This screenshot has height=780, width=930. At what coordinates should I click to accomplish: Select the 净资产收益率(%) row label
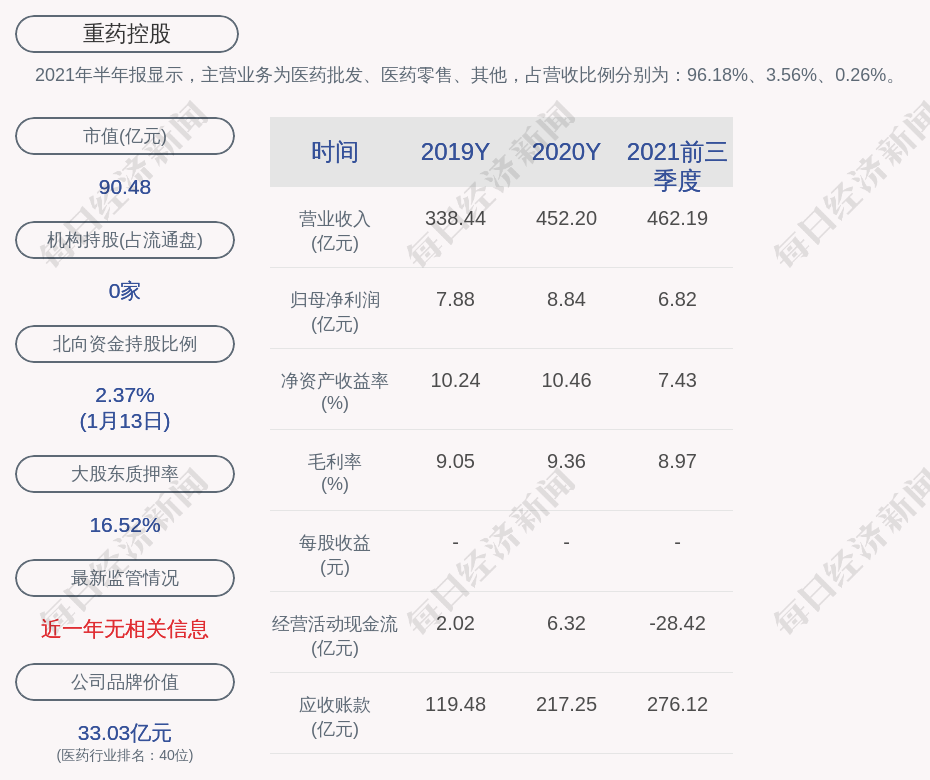pyautogui.click(x=335, y=392)
